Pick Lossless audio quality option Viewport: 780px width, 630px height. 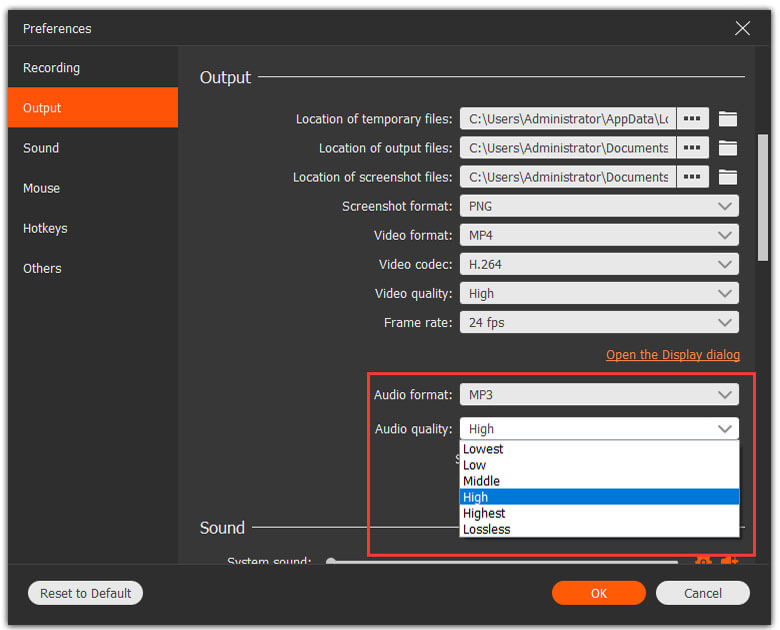(599, 528)
